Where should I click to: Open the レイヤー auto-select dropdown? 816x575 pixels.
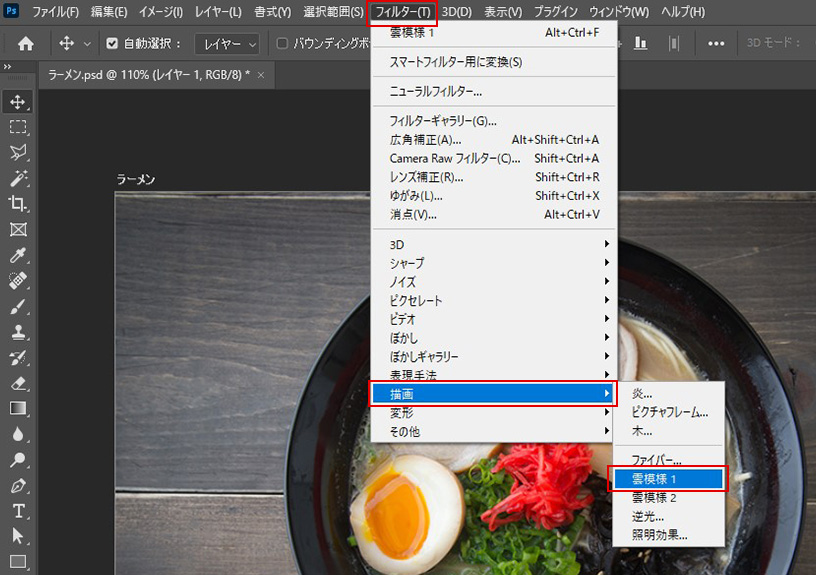(x=227, y=44)
